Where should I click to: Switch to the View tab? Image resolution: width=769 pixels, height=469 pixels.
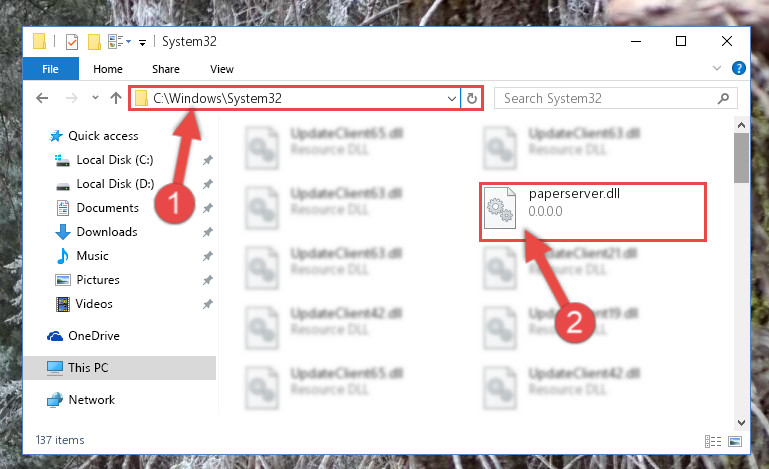coord(222,69)
